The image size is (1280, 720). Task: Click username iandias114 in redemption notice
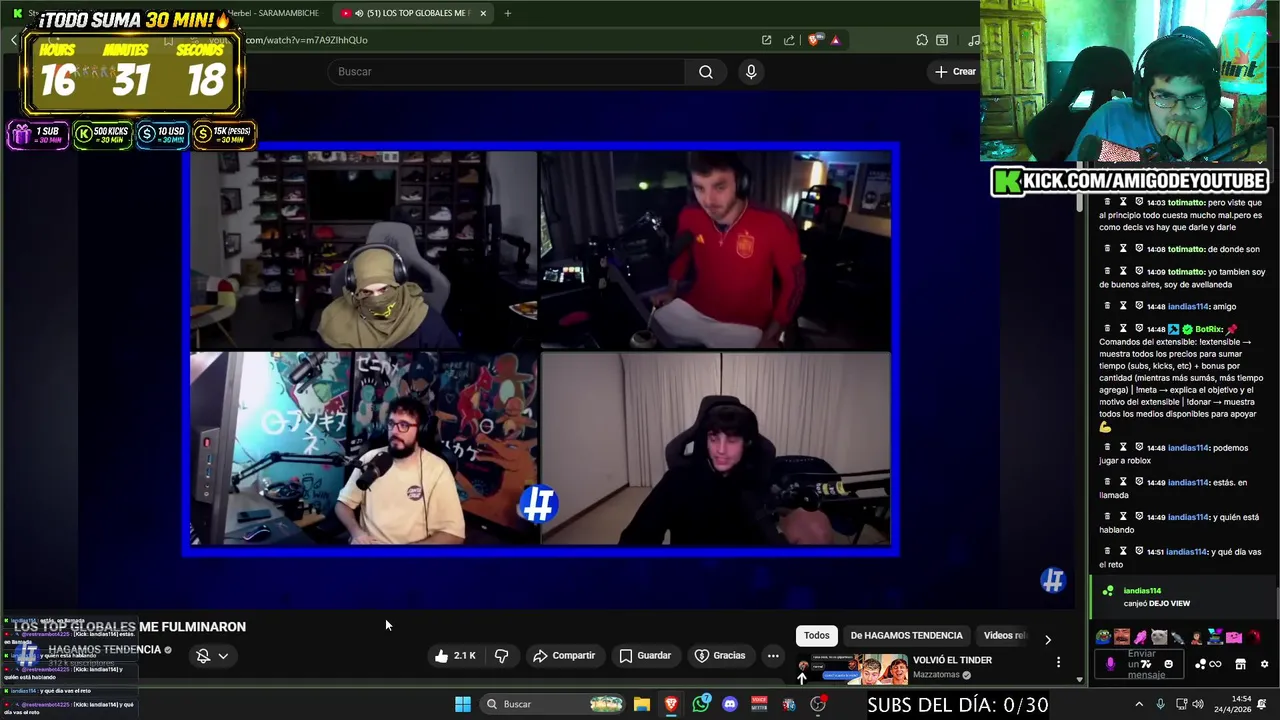click(1142, 591)
